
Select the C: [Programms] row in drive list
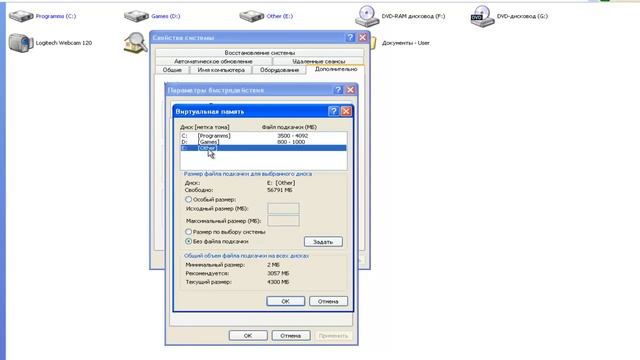click(x=263, y=136)
